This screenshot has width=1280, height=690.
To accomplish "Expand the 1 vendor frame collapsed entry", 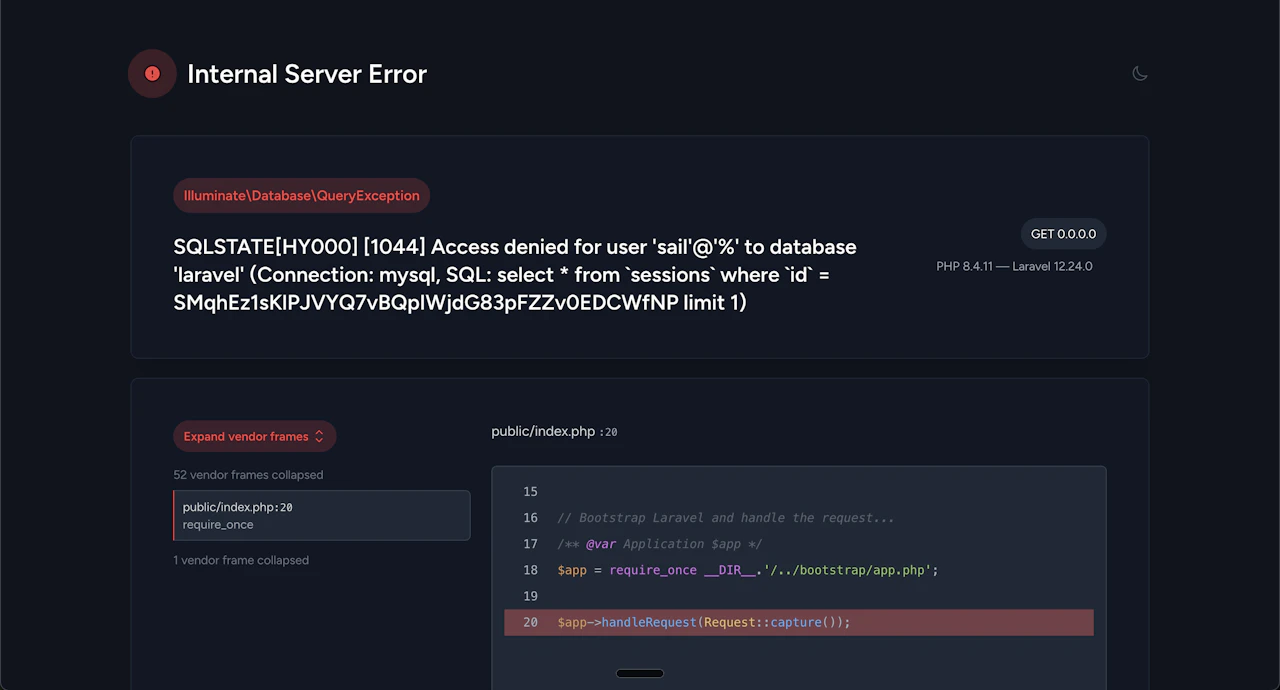I will coord(241,560).
